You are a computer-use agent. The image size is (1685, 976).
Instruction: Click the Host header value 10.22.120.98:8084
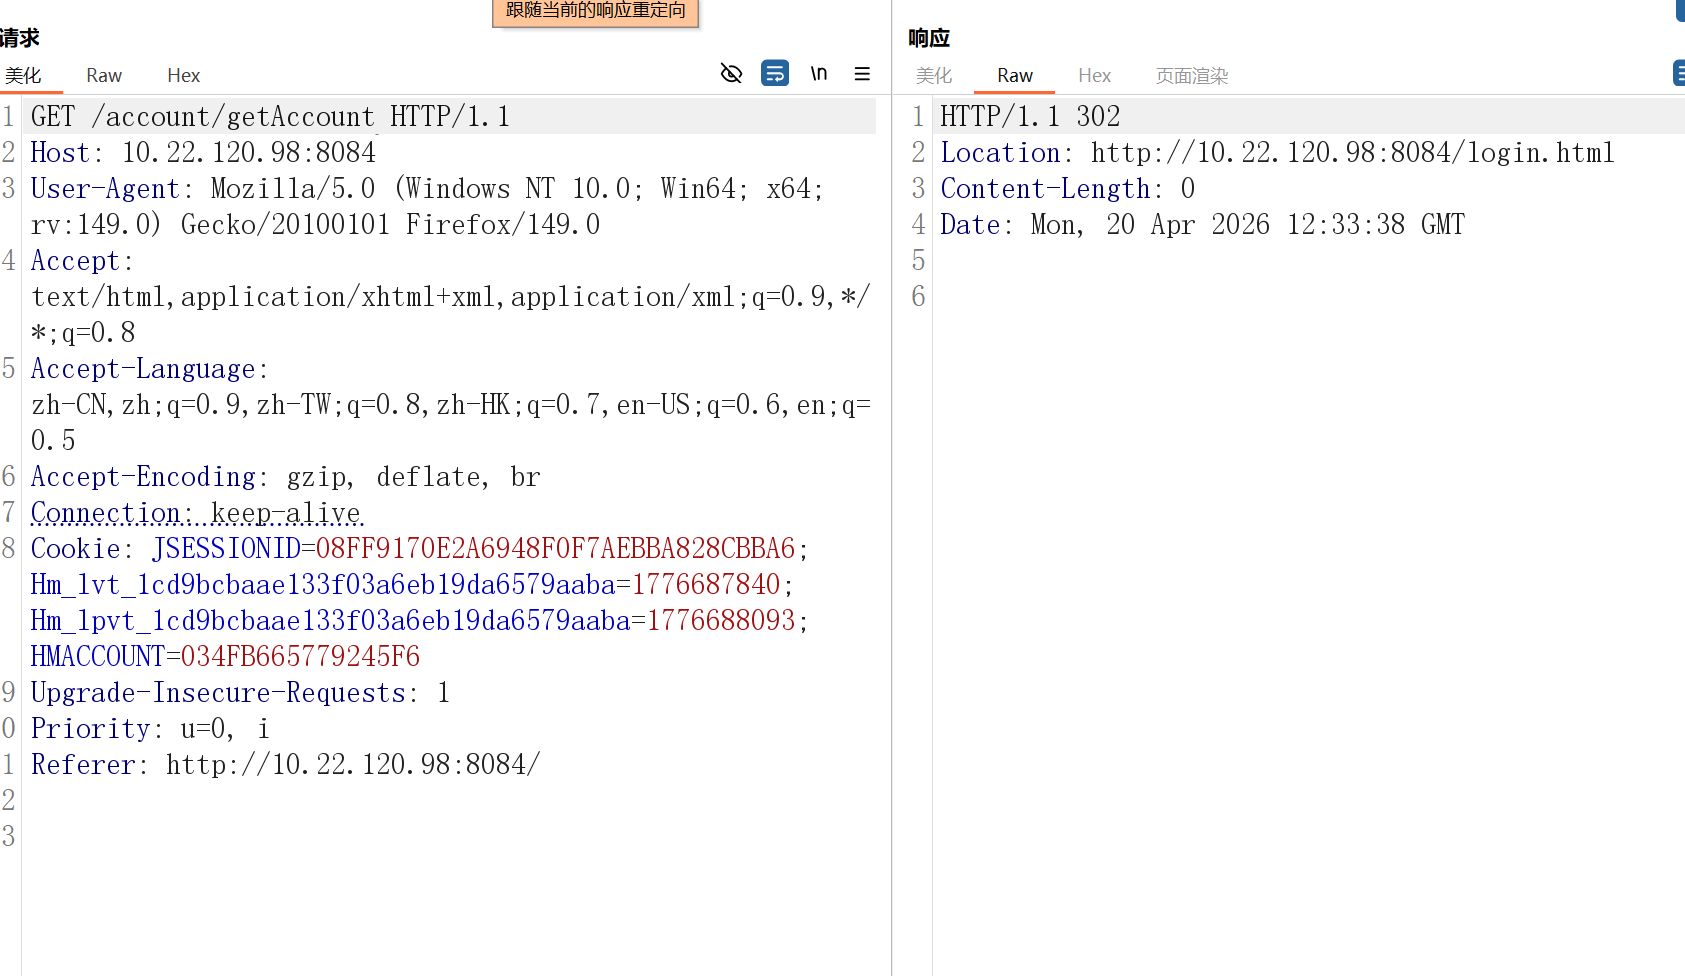pyautogui.click(x=249, y=153)
